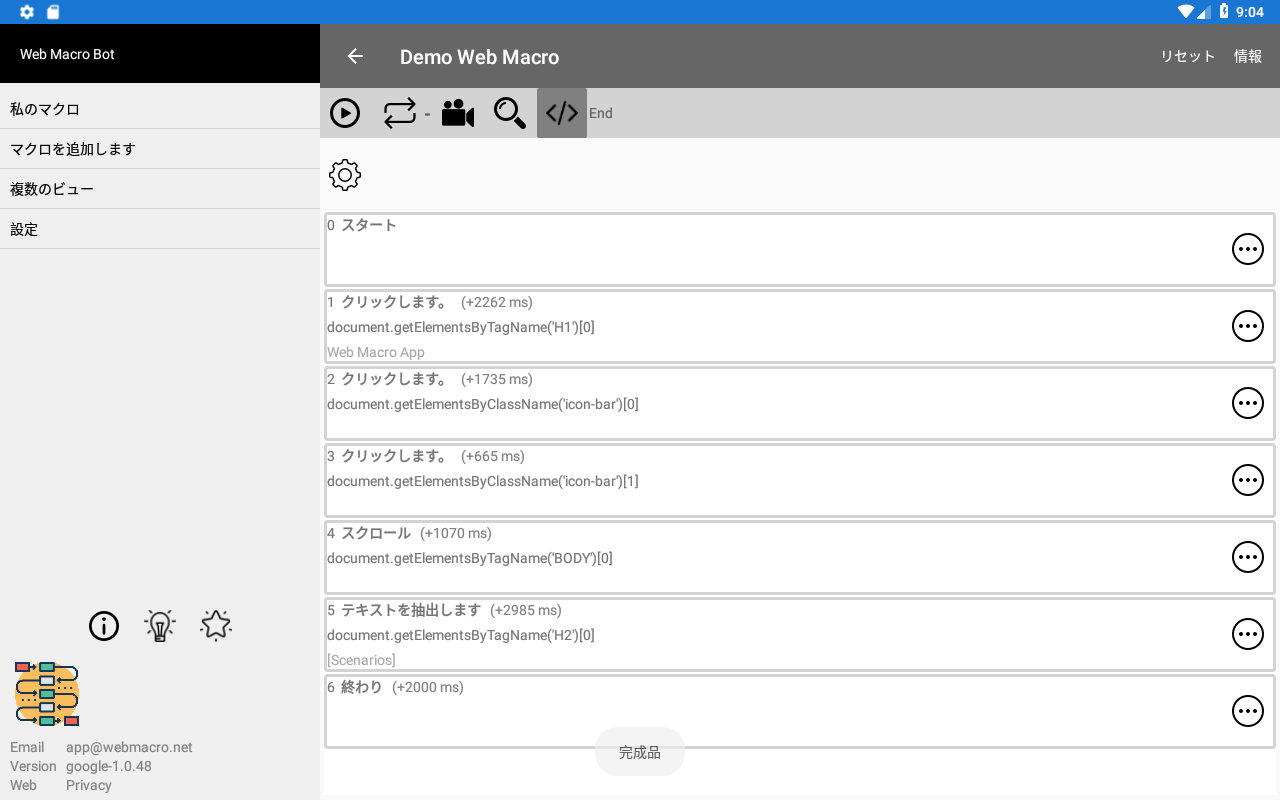Image resolution: width=1280 pixels, height=800 pixels.
Task: Click the Demo Web Macro page title
Action: (480, 57)
